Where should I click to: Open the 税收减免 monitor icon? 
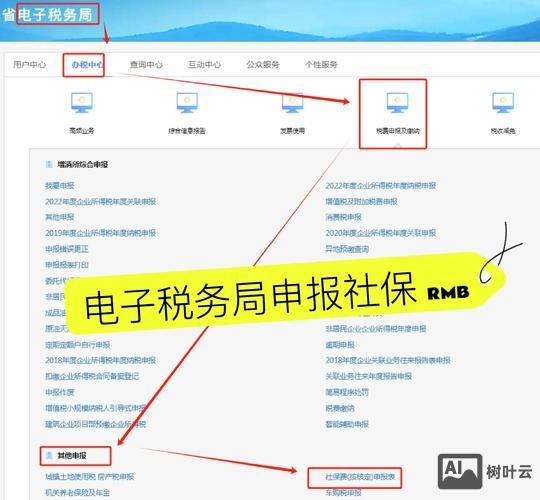(503, 102)
